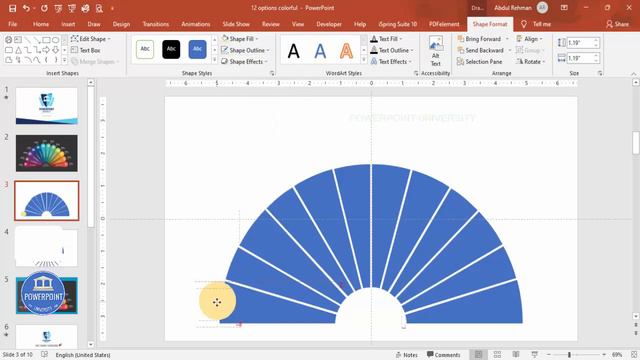Apply the blue Abc shape style
The width and height of the screenshot is (640, 360).
(197, 49)
